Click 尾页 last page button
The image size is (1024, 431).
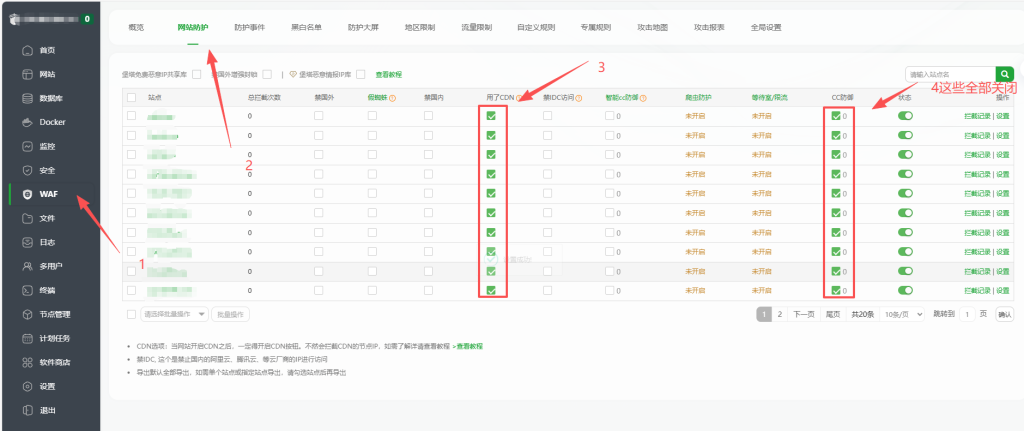coord(833,314)
